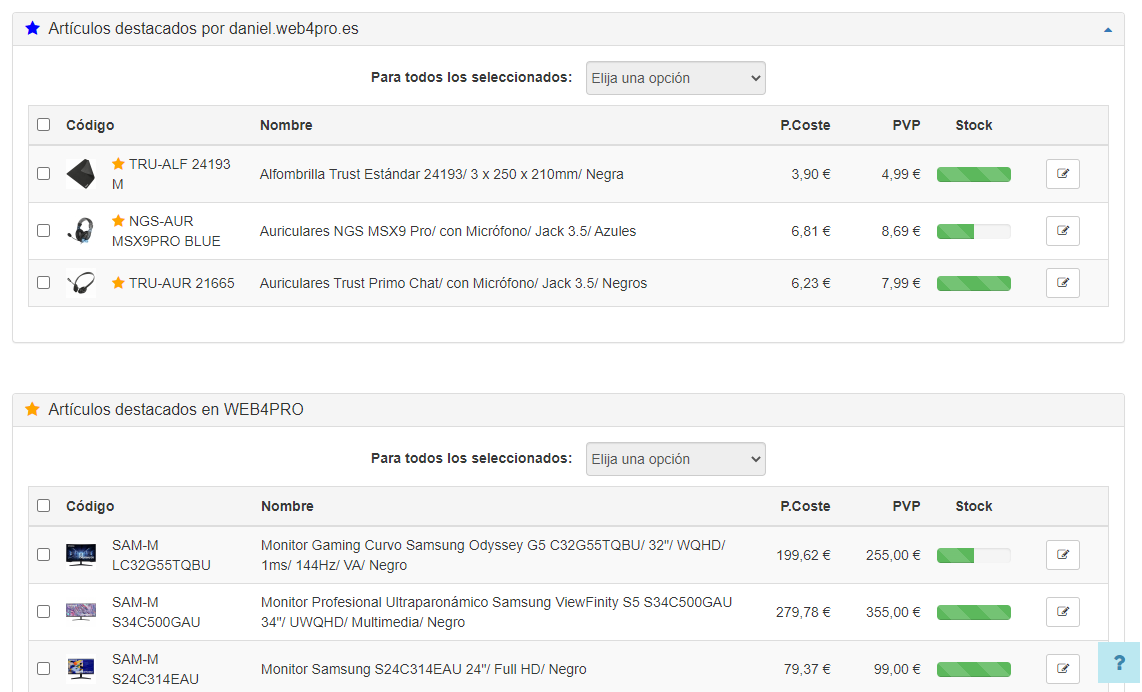Click stock bar for Samsung Odyssey G5
The width and height of the screenshot is (1142, 692).
(973, 555)
